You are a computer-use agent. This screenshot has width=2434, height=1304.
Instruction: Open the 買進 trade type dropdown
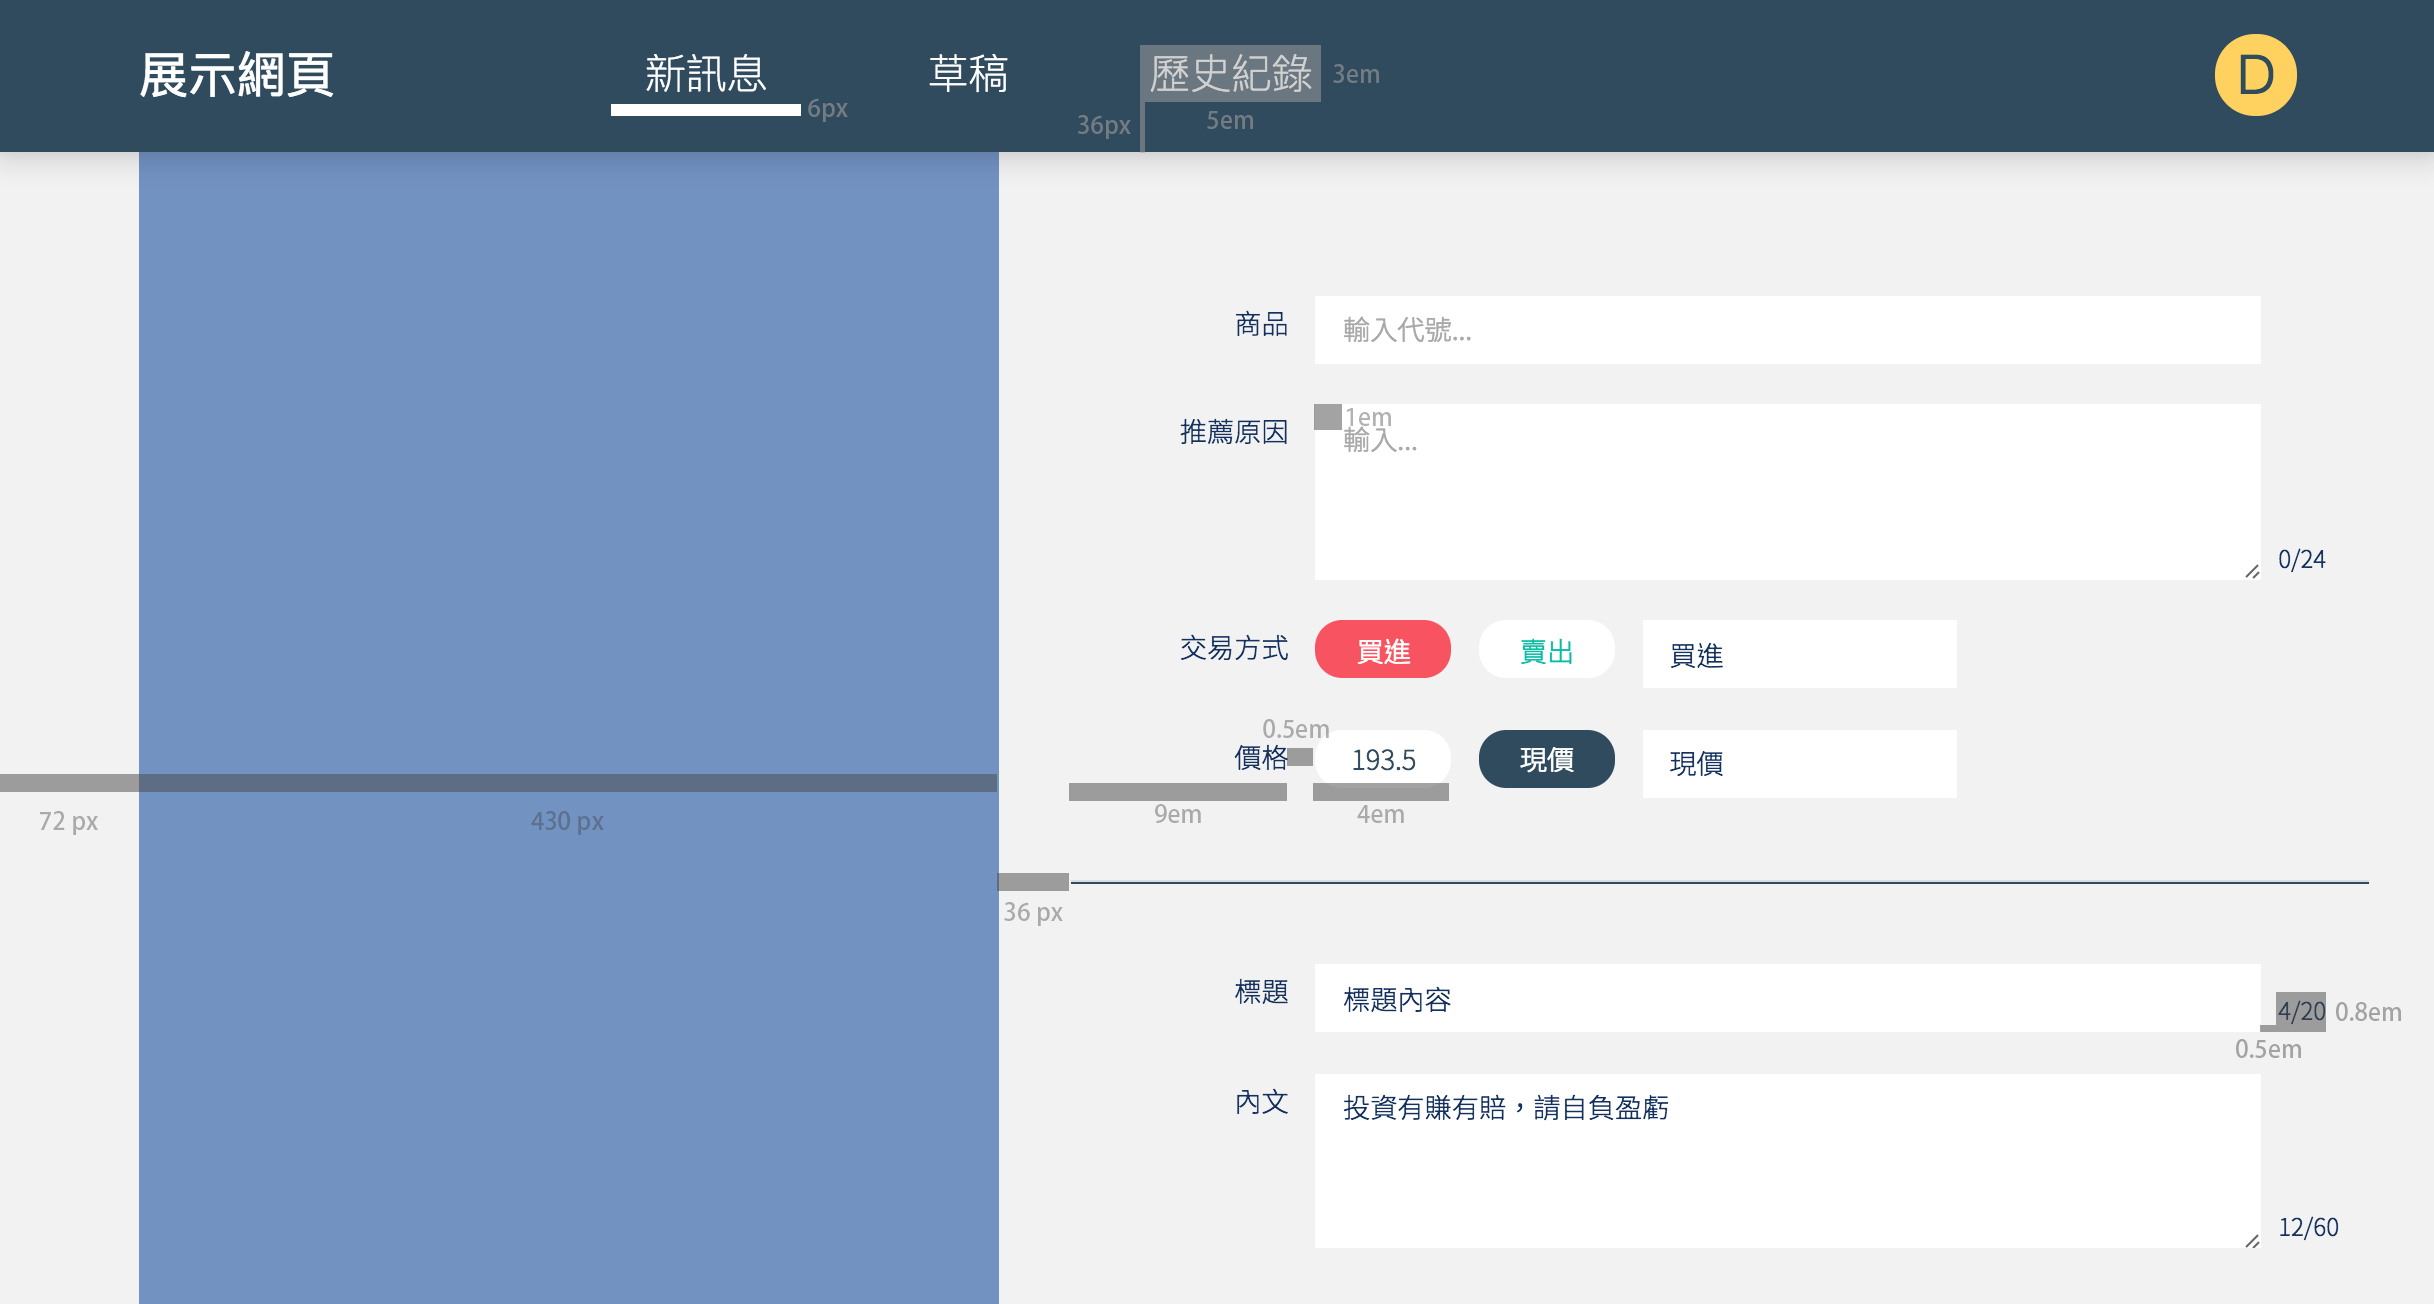[x=1799, y=654]
